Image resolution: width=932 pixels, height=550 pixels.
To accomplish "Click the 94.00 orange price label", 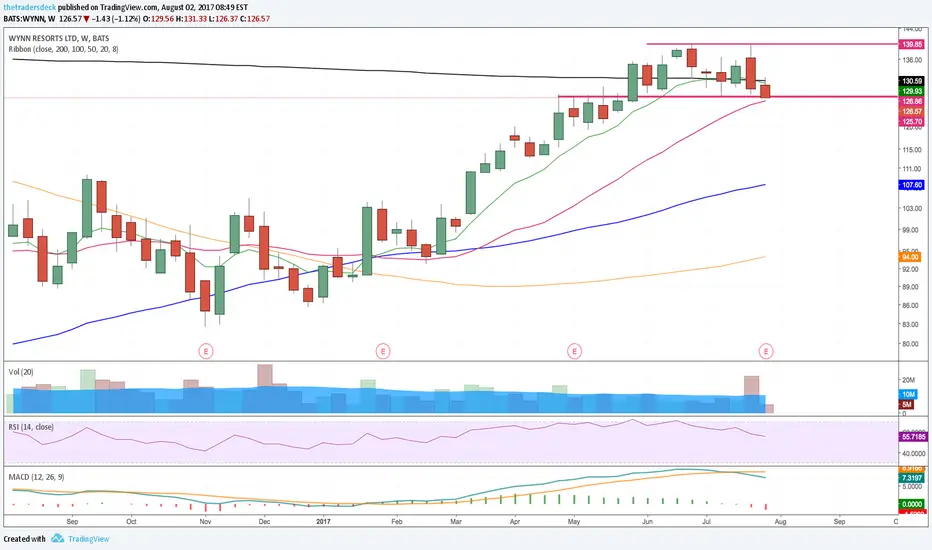I will tap(910, 257).
